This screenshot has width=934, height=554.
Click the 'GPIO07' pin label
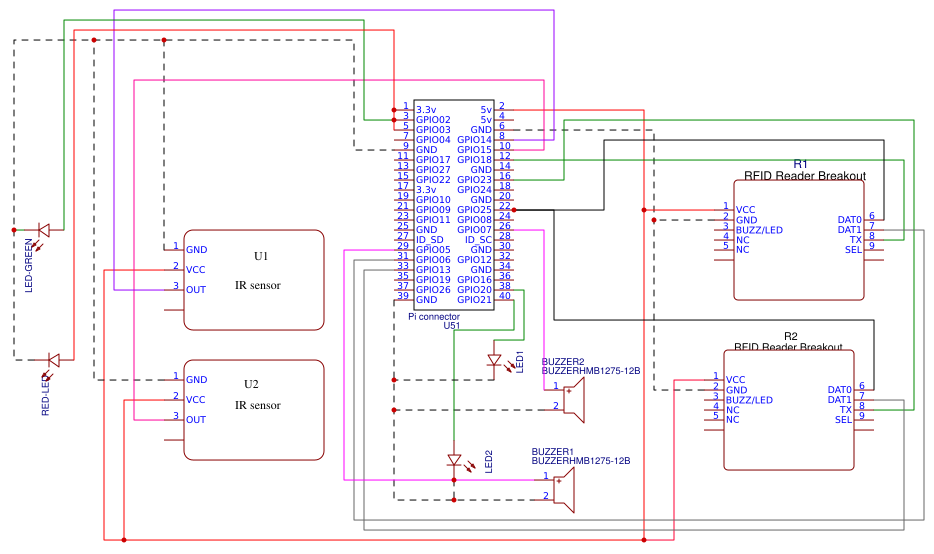point(474,230)
